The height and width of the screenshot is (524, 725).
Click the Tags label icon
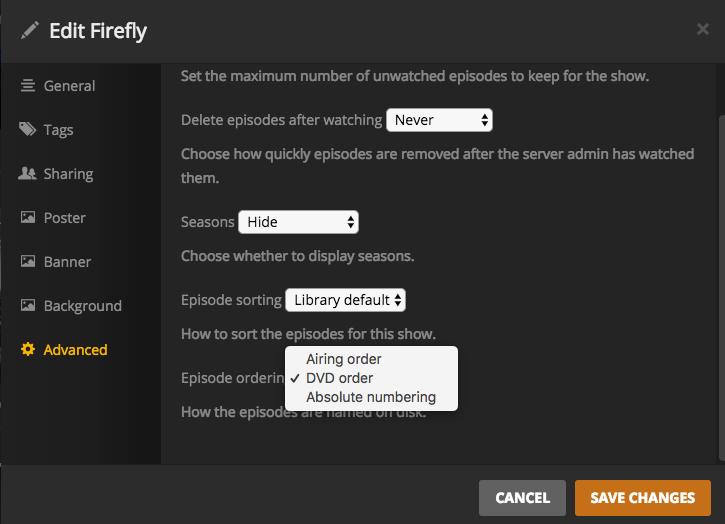pos(28,130)
